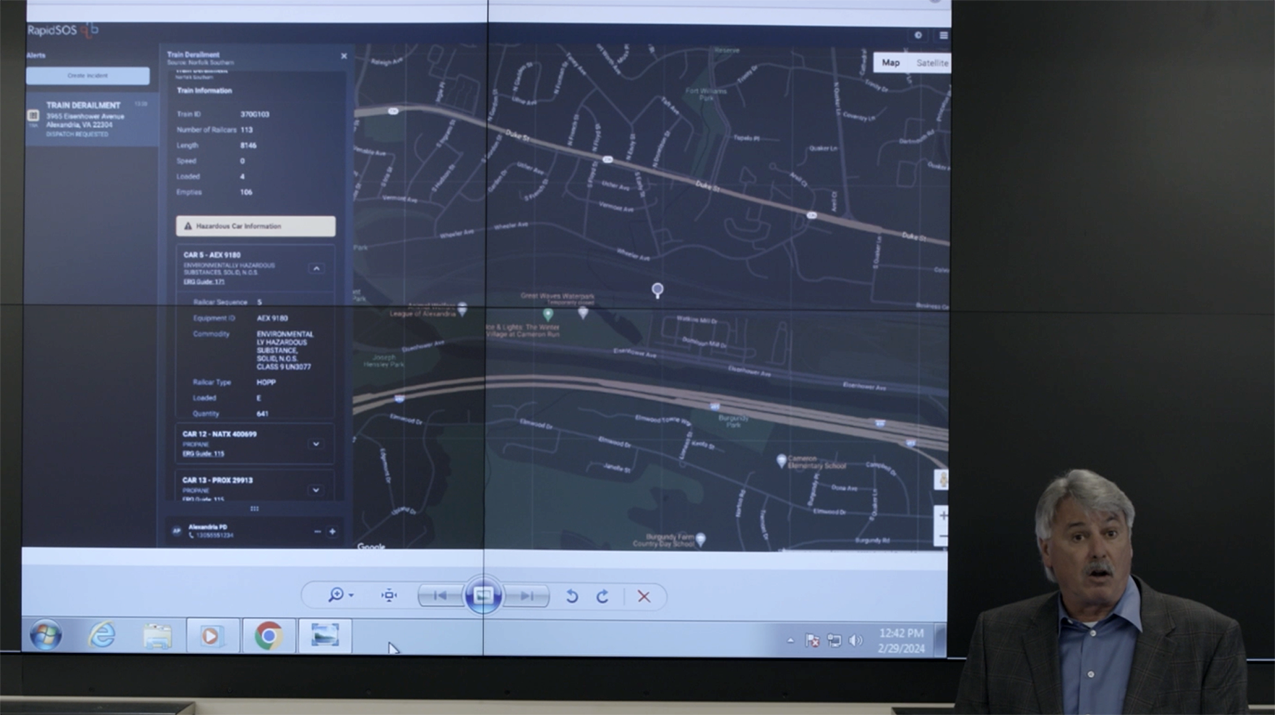Click the Windows Start orb

pyautogui.click(x=45, y=636)
